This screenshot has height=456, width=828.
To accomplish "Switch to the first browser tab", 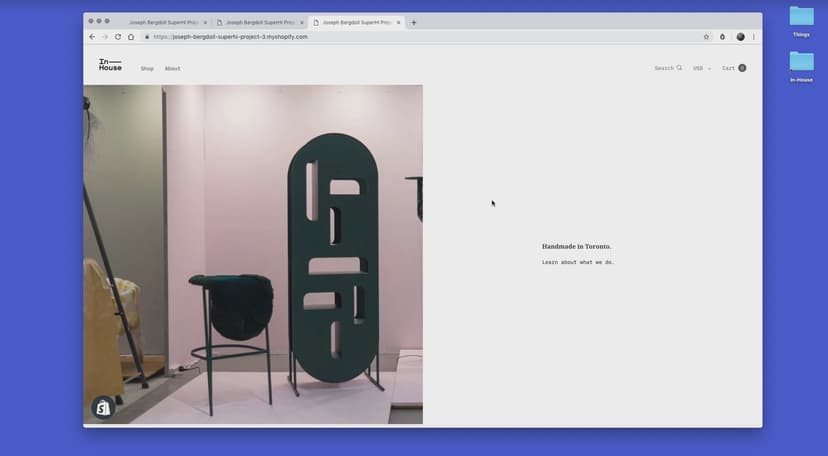I will 162,22.
